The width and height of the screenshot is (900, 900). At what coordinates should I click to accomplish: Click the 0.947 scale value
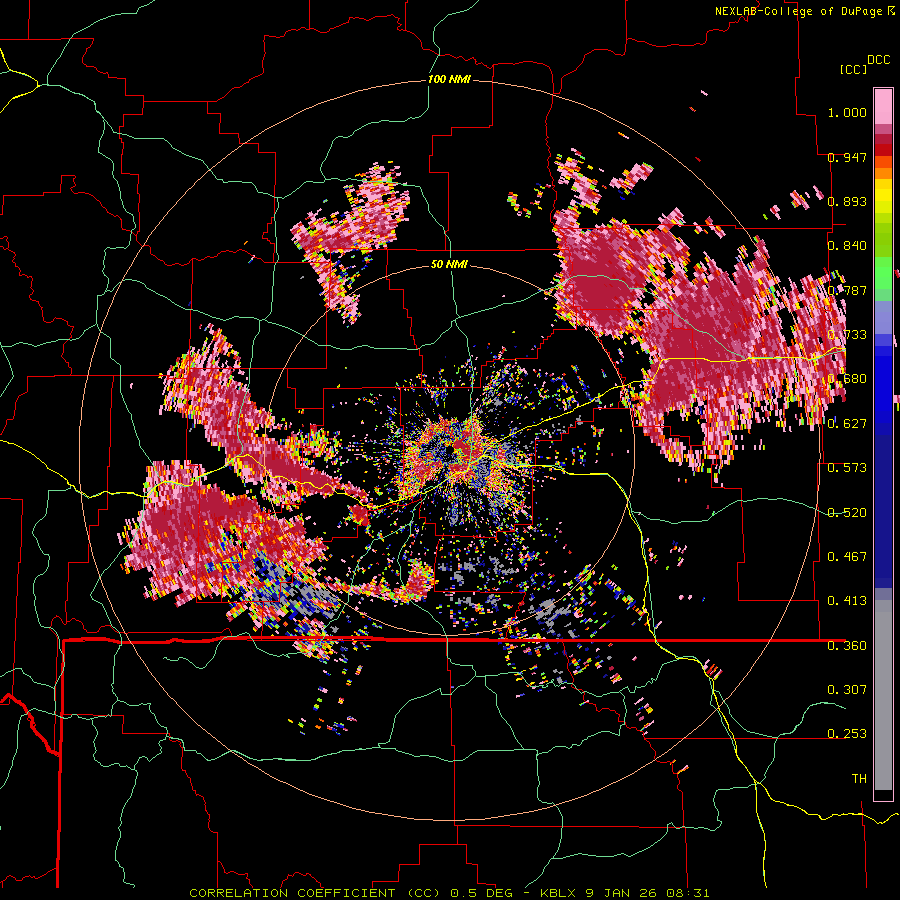[x=847, y=157]
